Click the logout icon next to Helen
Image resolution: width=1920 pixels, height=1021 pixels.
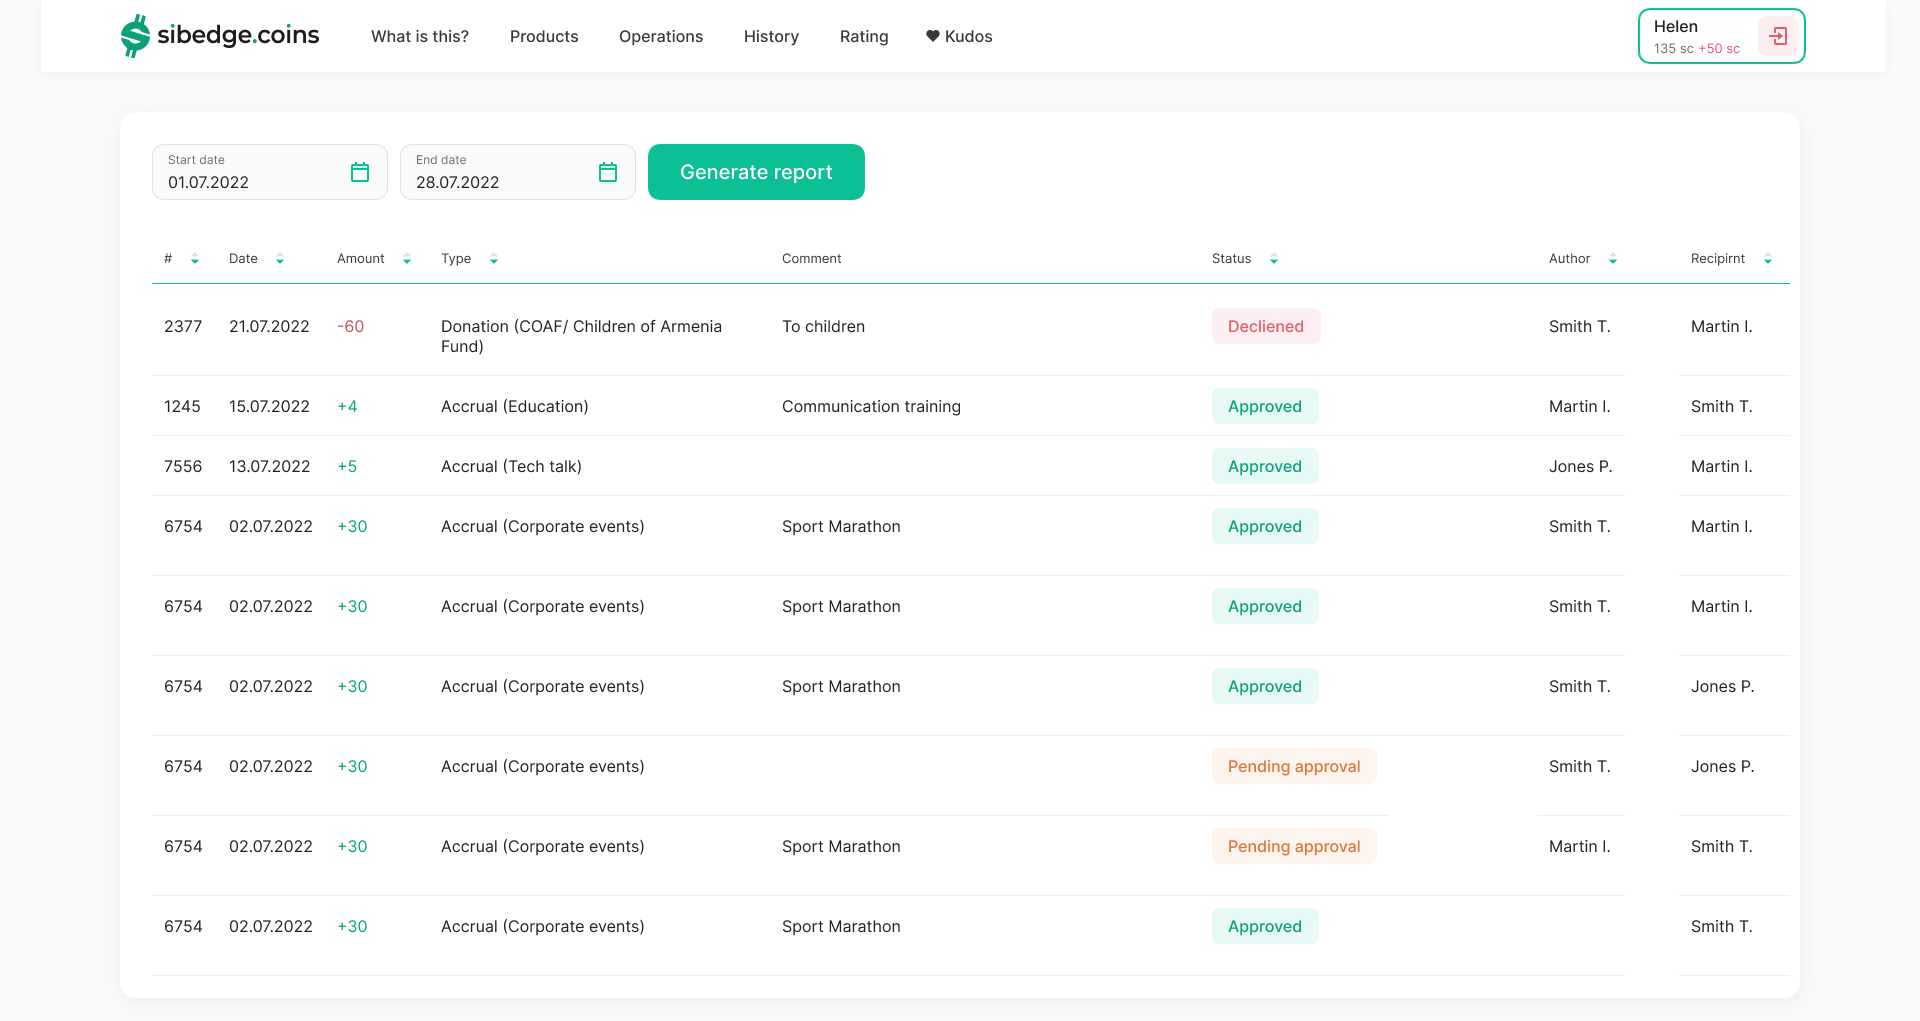(1778, 36)
